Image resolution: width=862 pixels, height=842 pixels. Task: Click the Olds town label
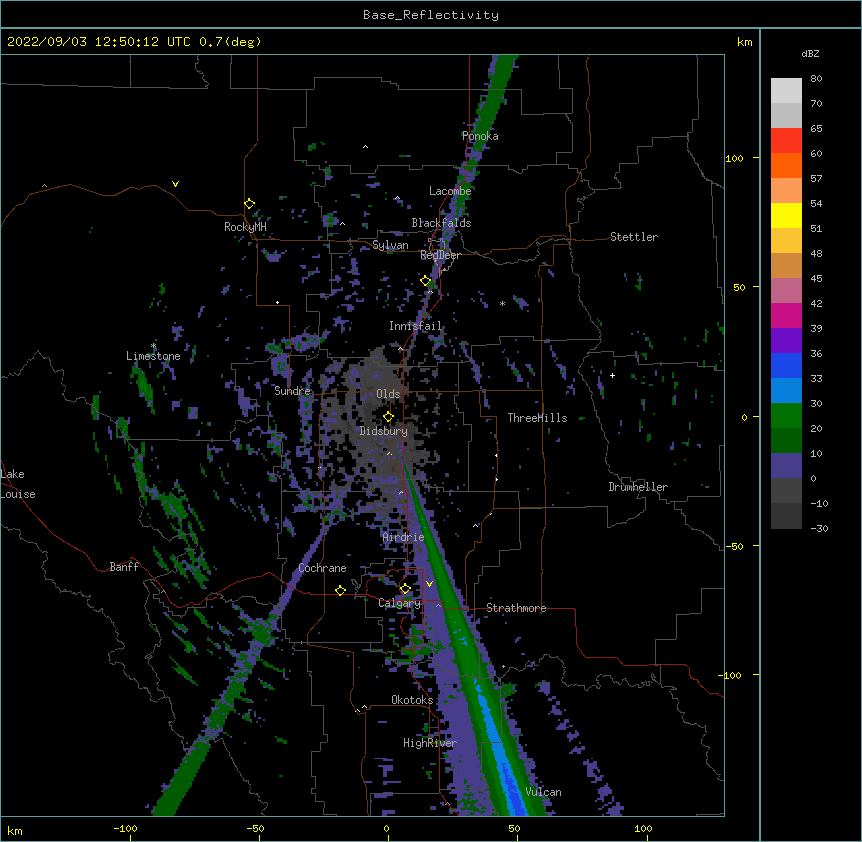tap(388, 394)
